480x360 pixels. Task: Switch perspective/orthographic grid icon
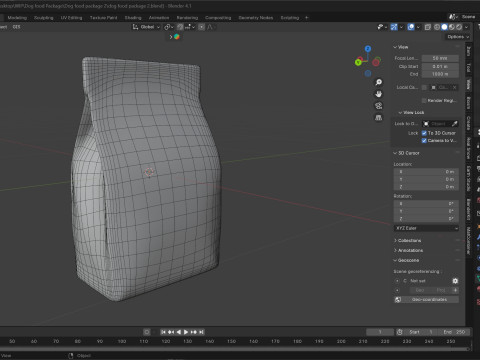tap(378, 118)
